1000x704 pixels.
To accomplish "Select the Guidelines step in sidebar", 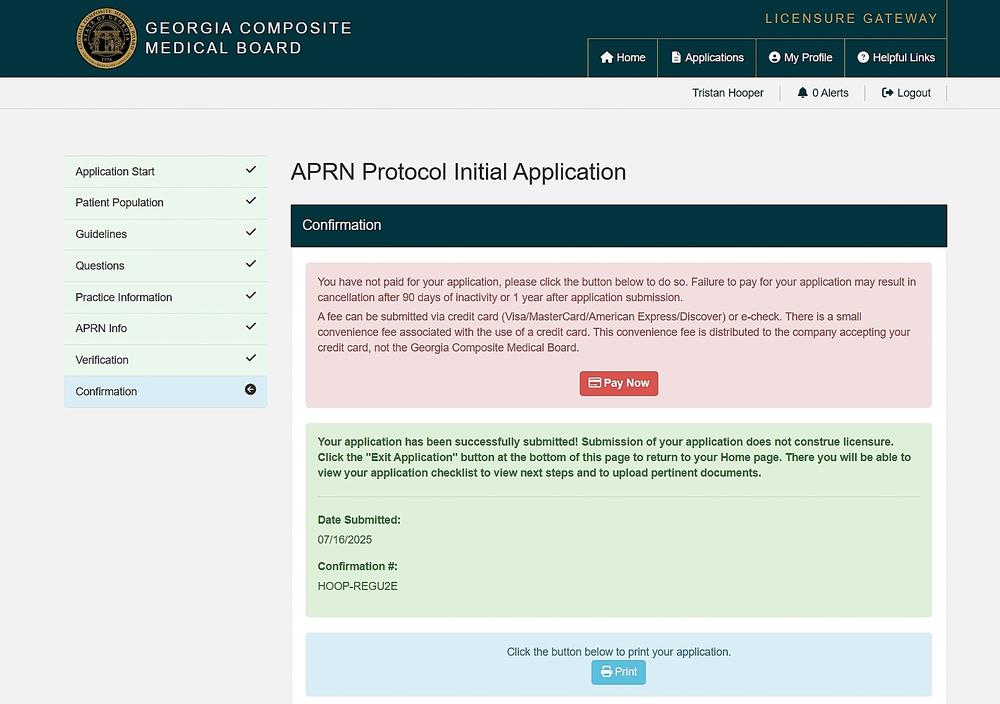I will (101, 234).
